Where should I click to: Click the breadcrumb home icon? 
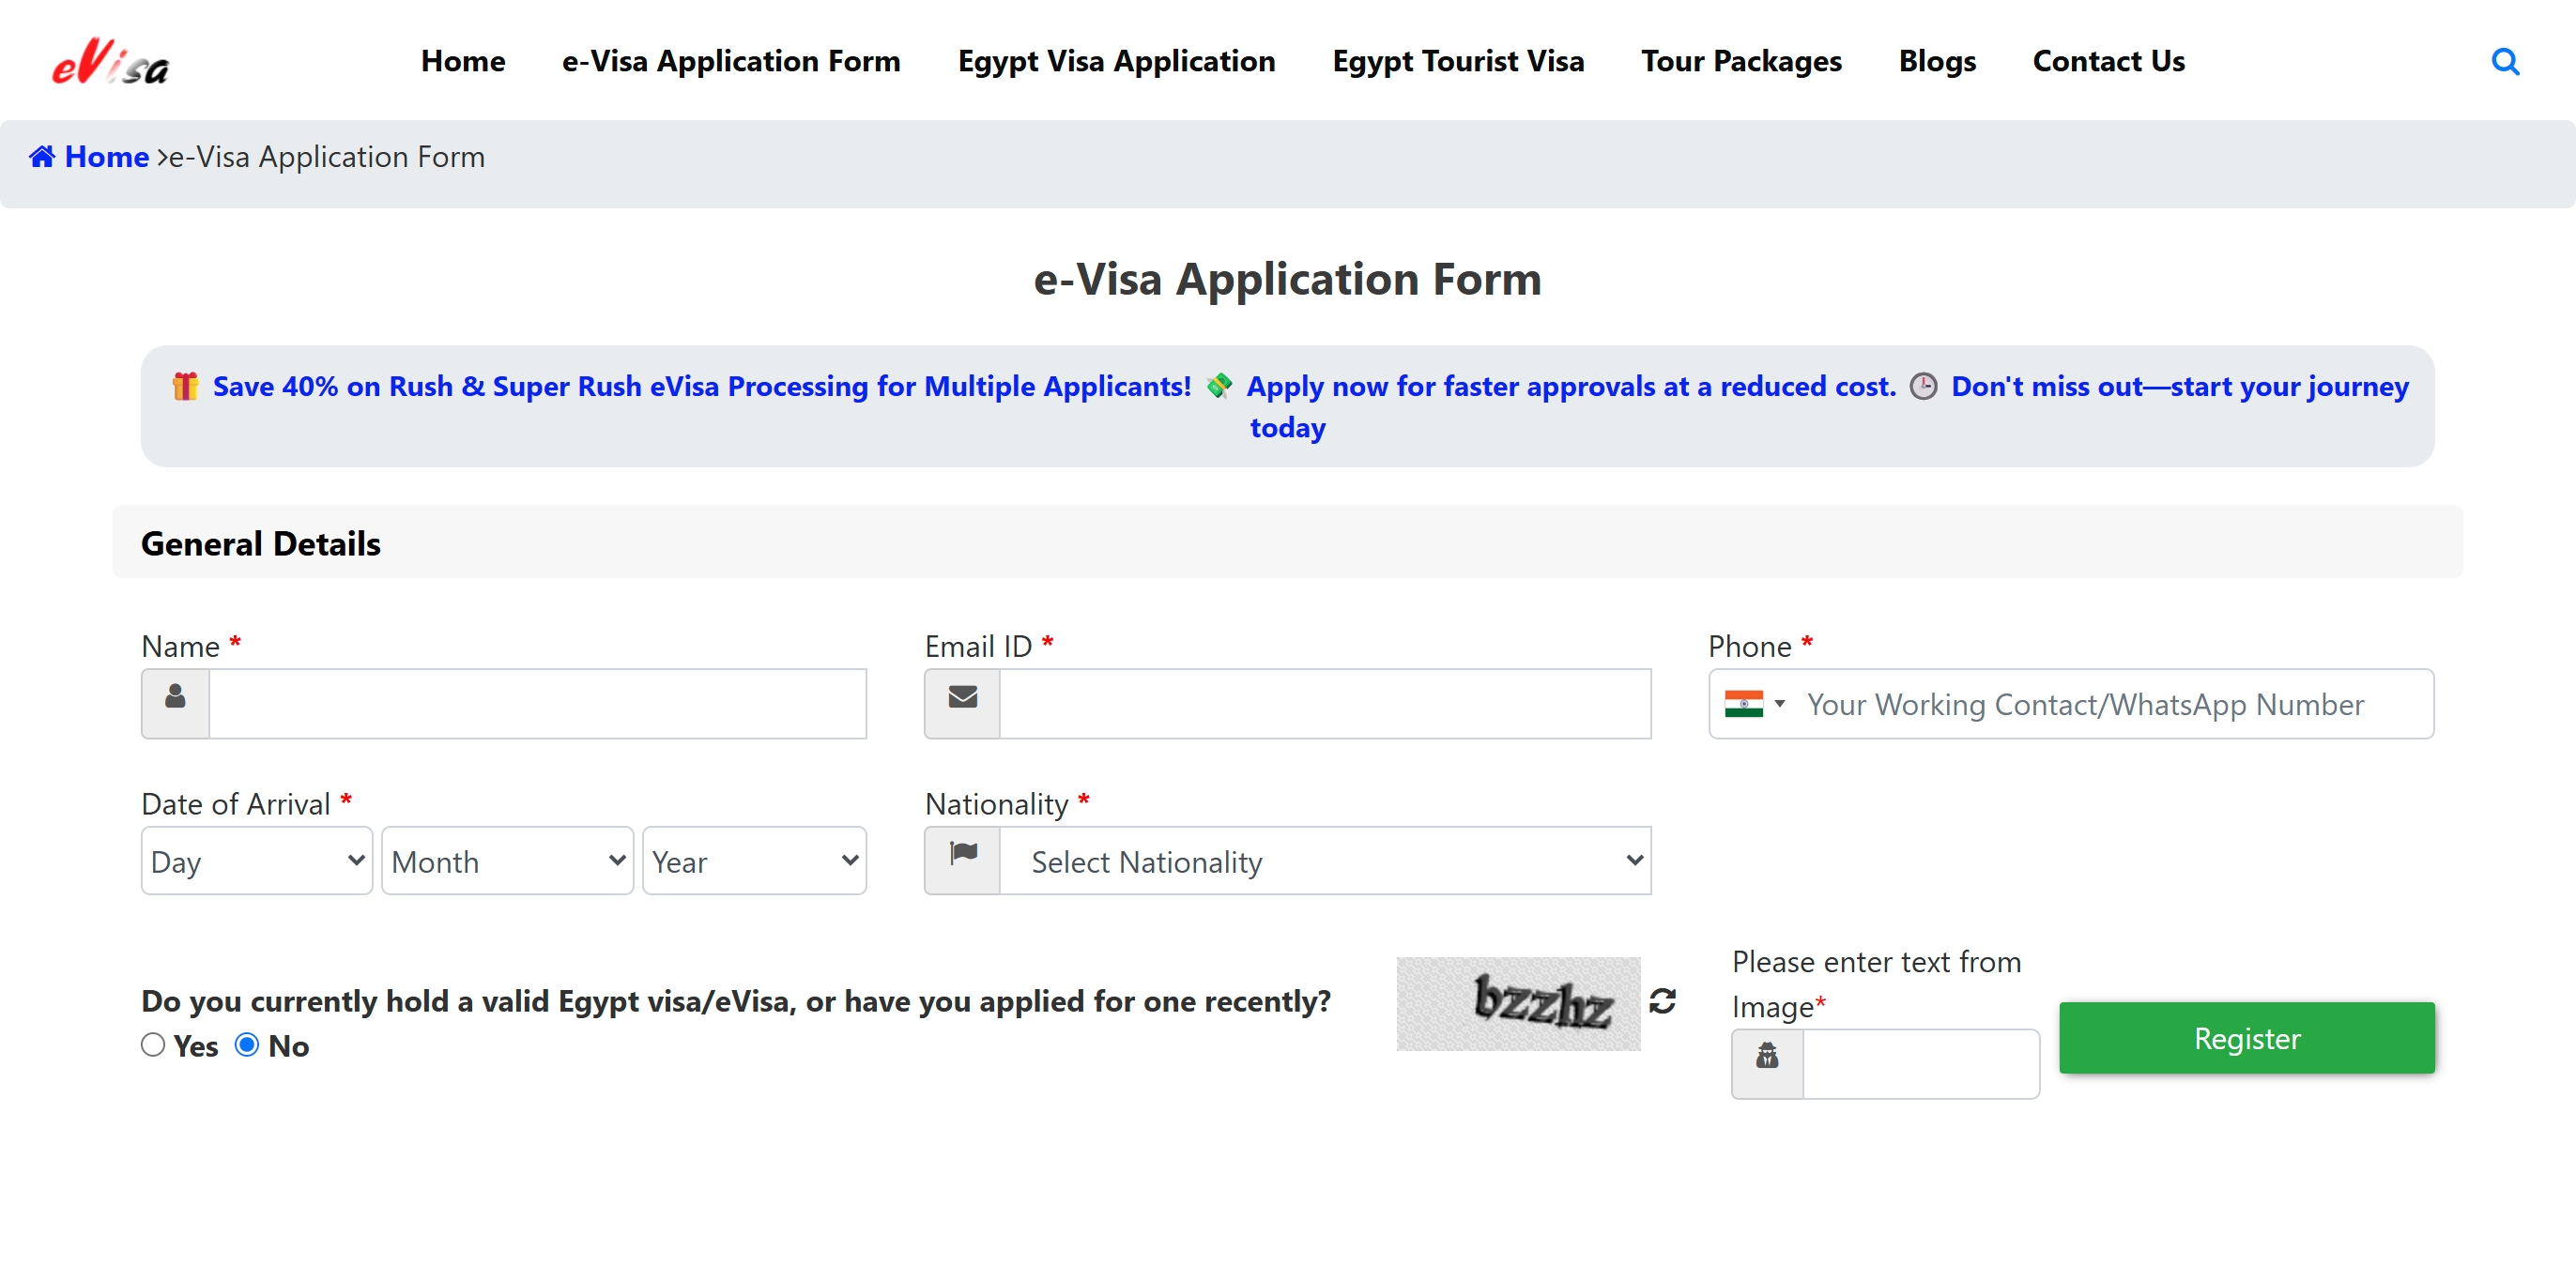coord(42,157)
